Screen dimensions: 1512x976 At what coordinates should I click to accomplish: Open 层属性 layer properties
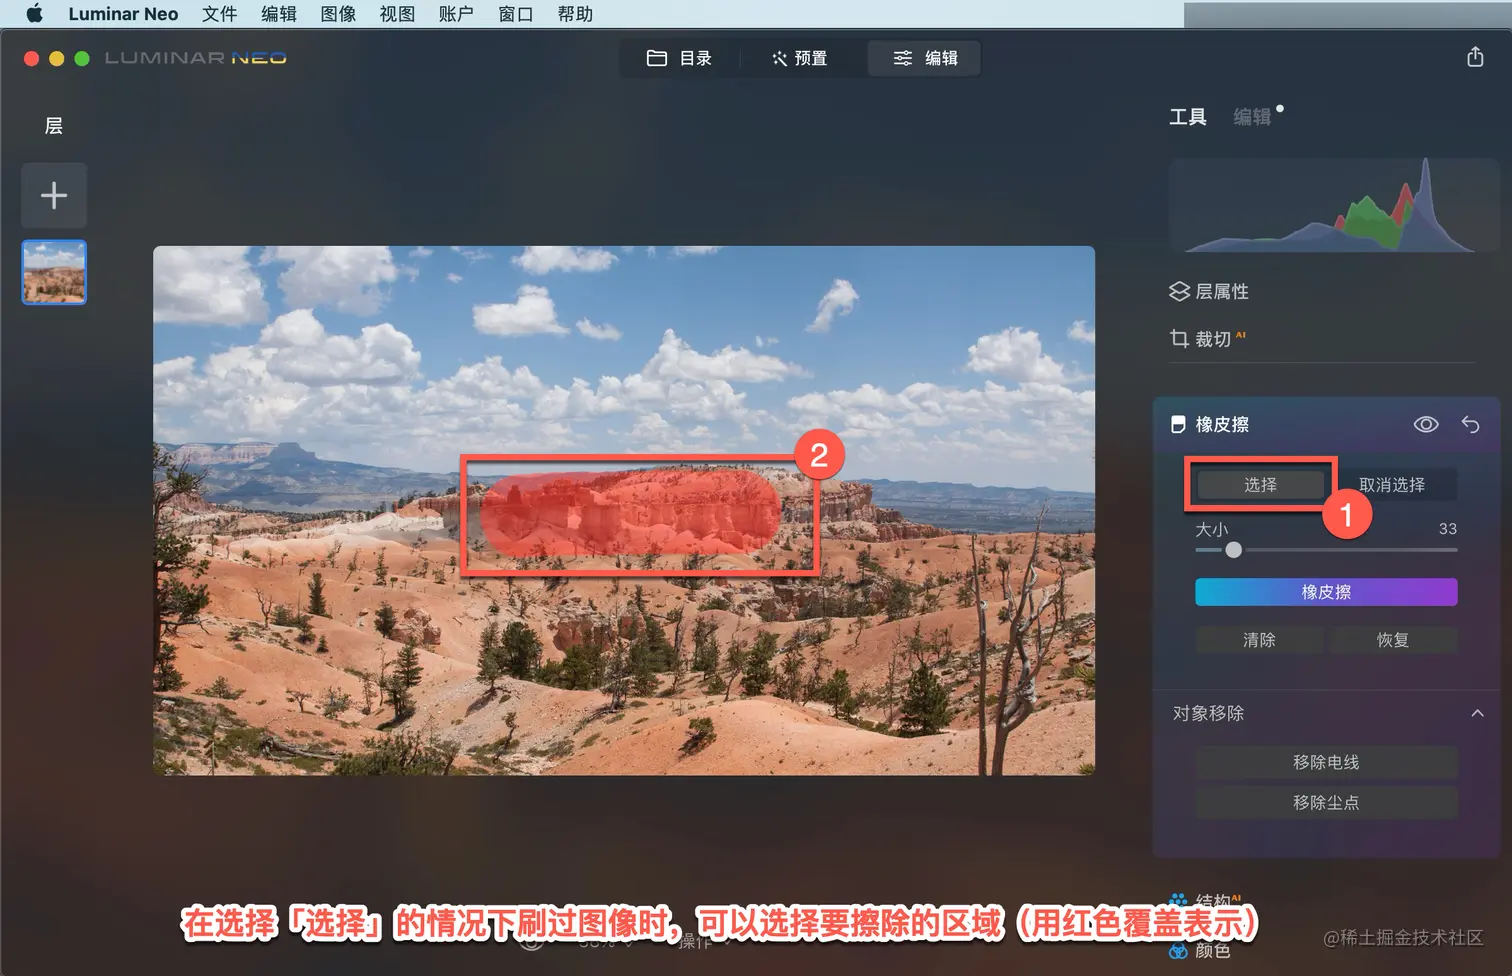tap(1222, 291)
